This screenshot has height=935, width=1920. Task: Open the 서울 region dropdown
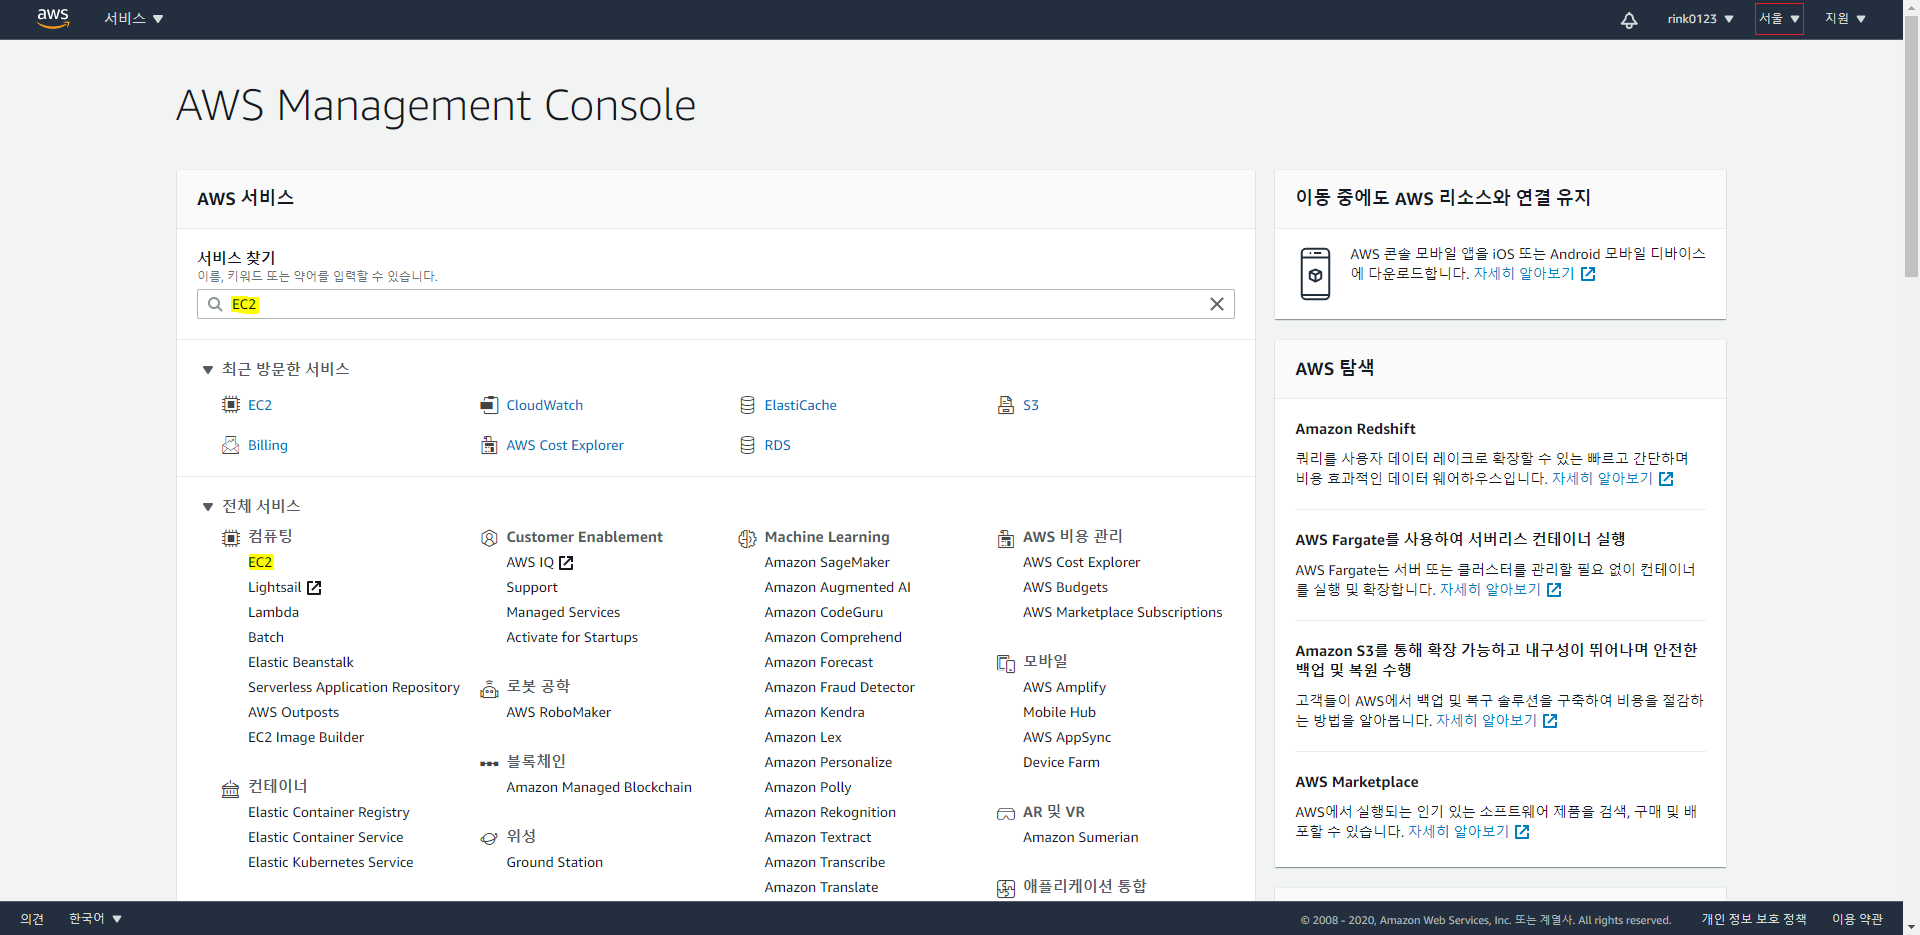[1779, 19]
